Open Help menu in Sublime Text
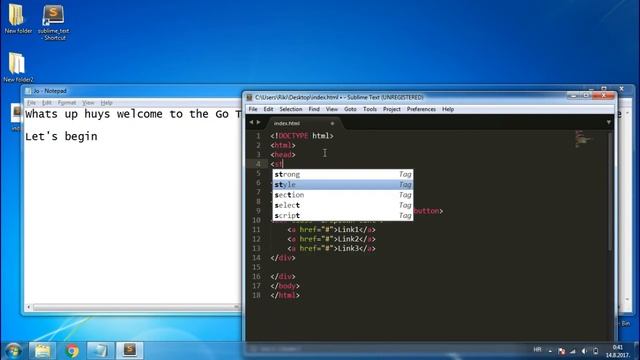This screenshot has height=360, width=640. [x=448, y=109]
